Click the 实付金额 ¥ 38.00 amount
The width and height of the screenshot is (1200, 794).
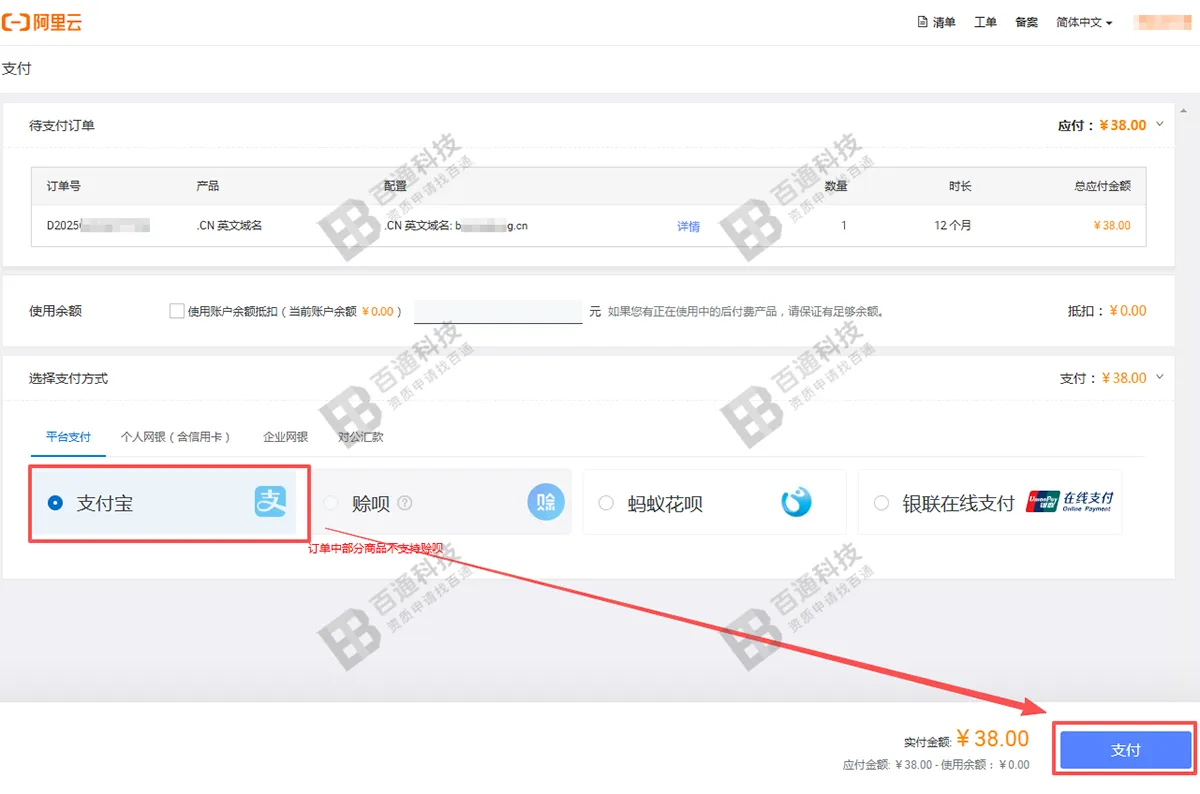[x=966, y=739]
